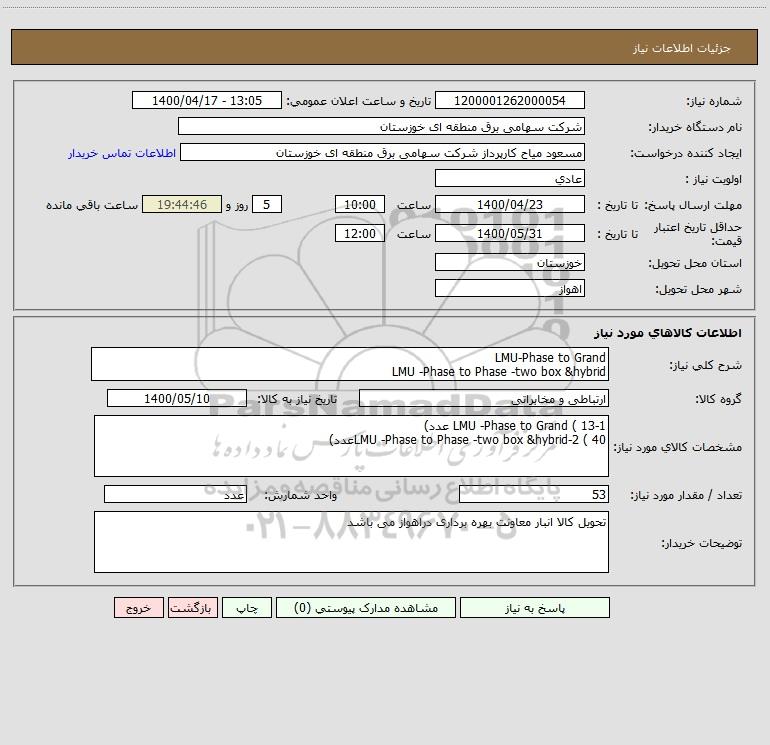Click the شرح کلی نیاز text area

(x=349, y=364)
